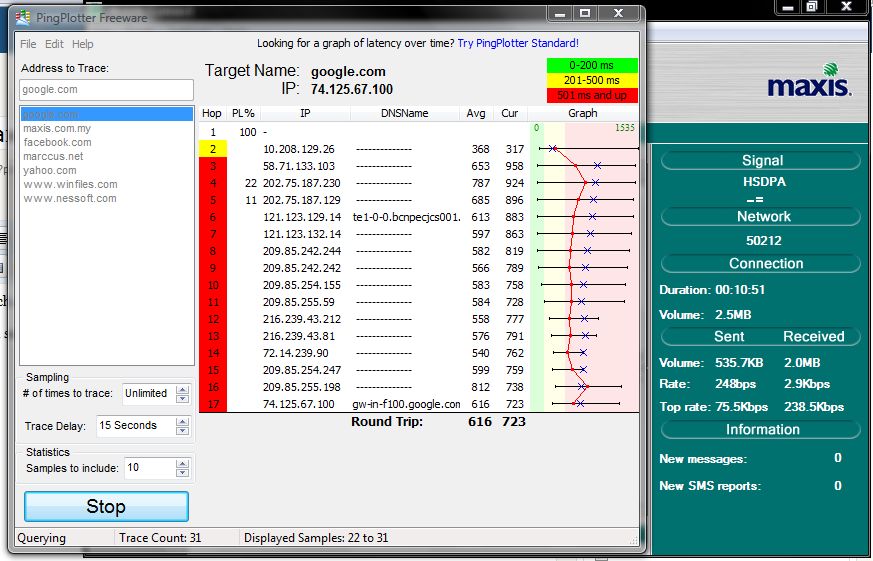This screenshot has height=561, width=873.
Task: Select maxis.com.my in the address list
Action: click(57, 129)
